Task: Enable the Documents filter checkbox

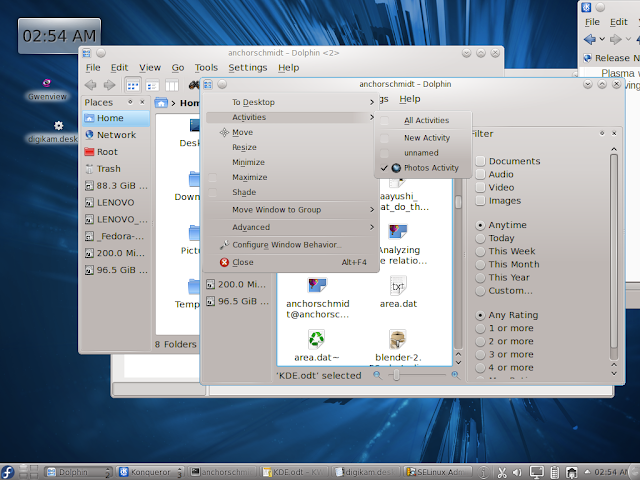Action: pos(480,161)
